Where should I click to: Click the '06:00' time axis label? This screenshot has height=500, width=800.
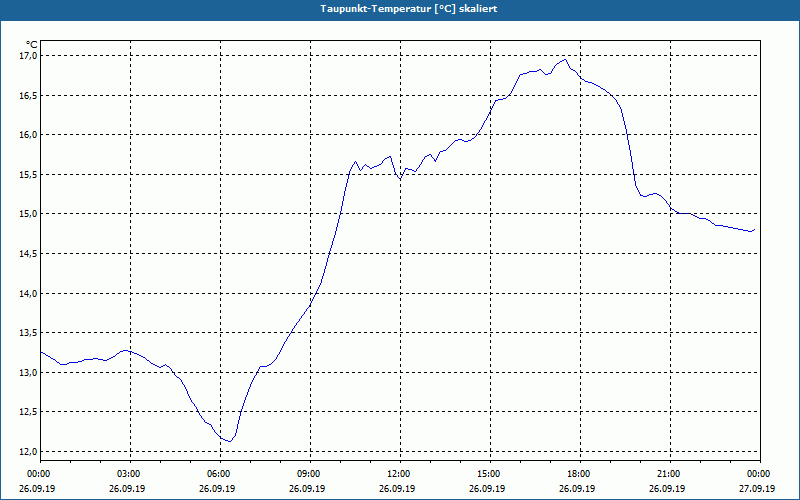click(x=219, y=474)
